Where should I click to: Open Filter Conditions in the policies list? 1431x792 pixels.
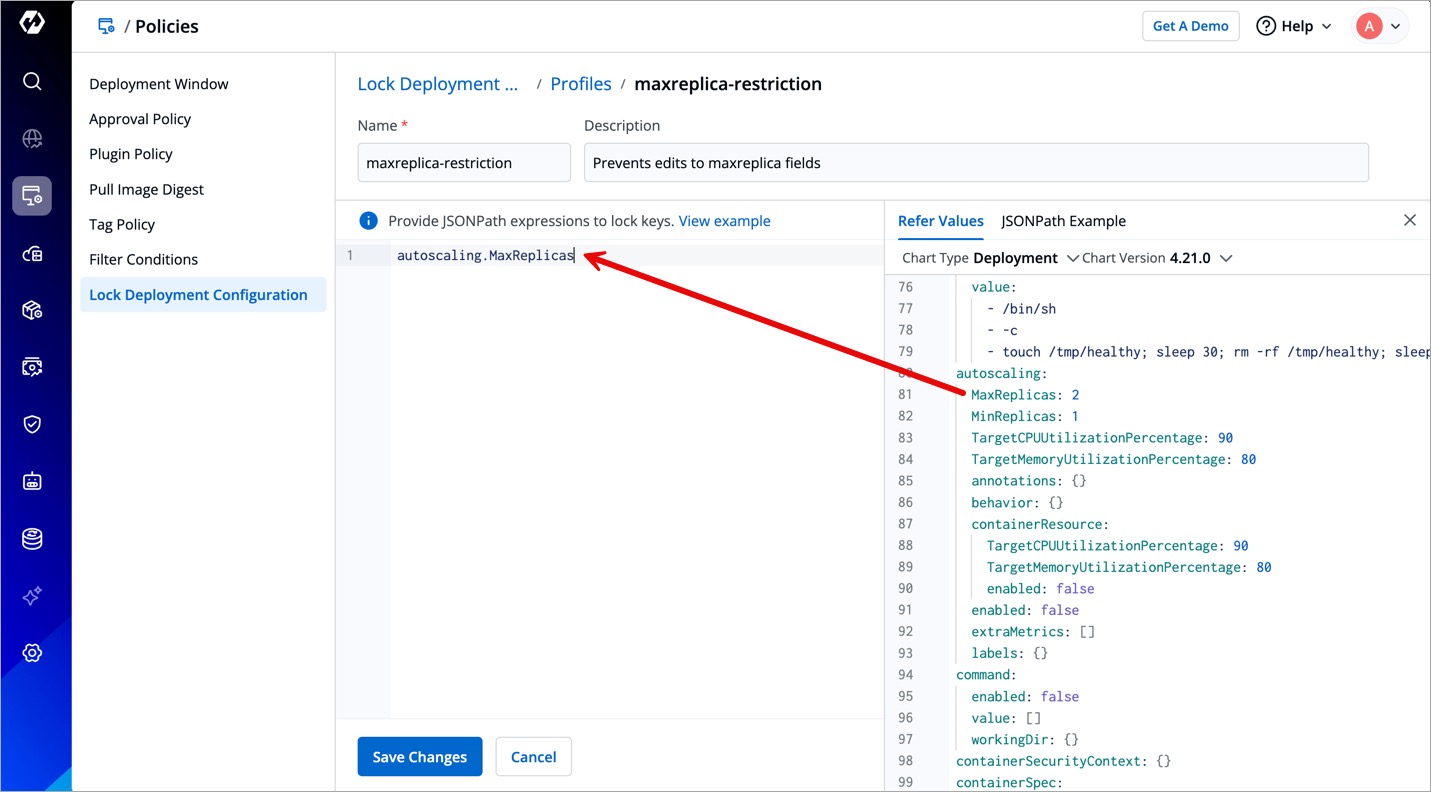click(x=143, y=259)
